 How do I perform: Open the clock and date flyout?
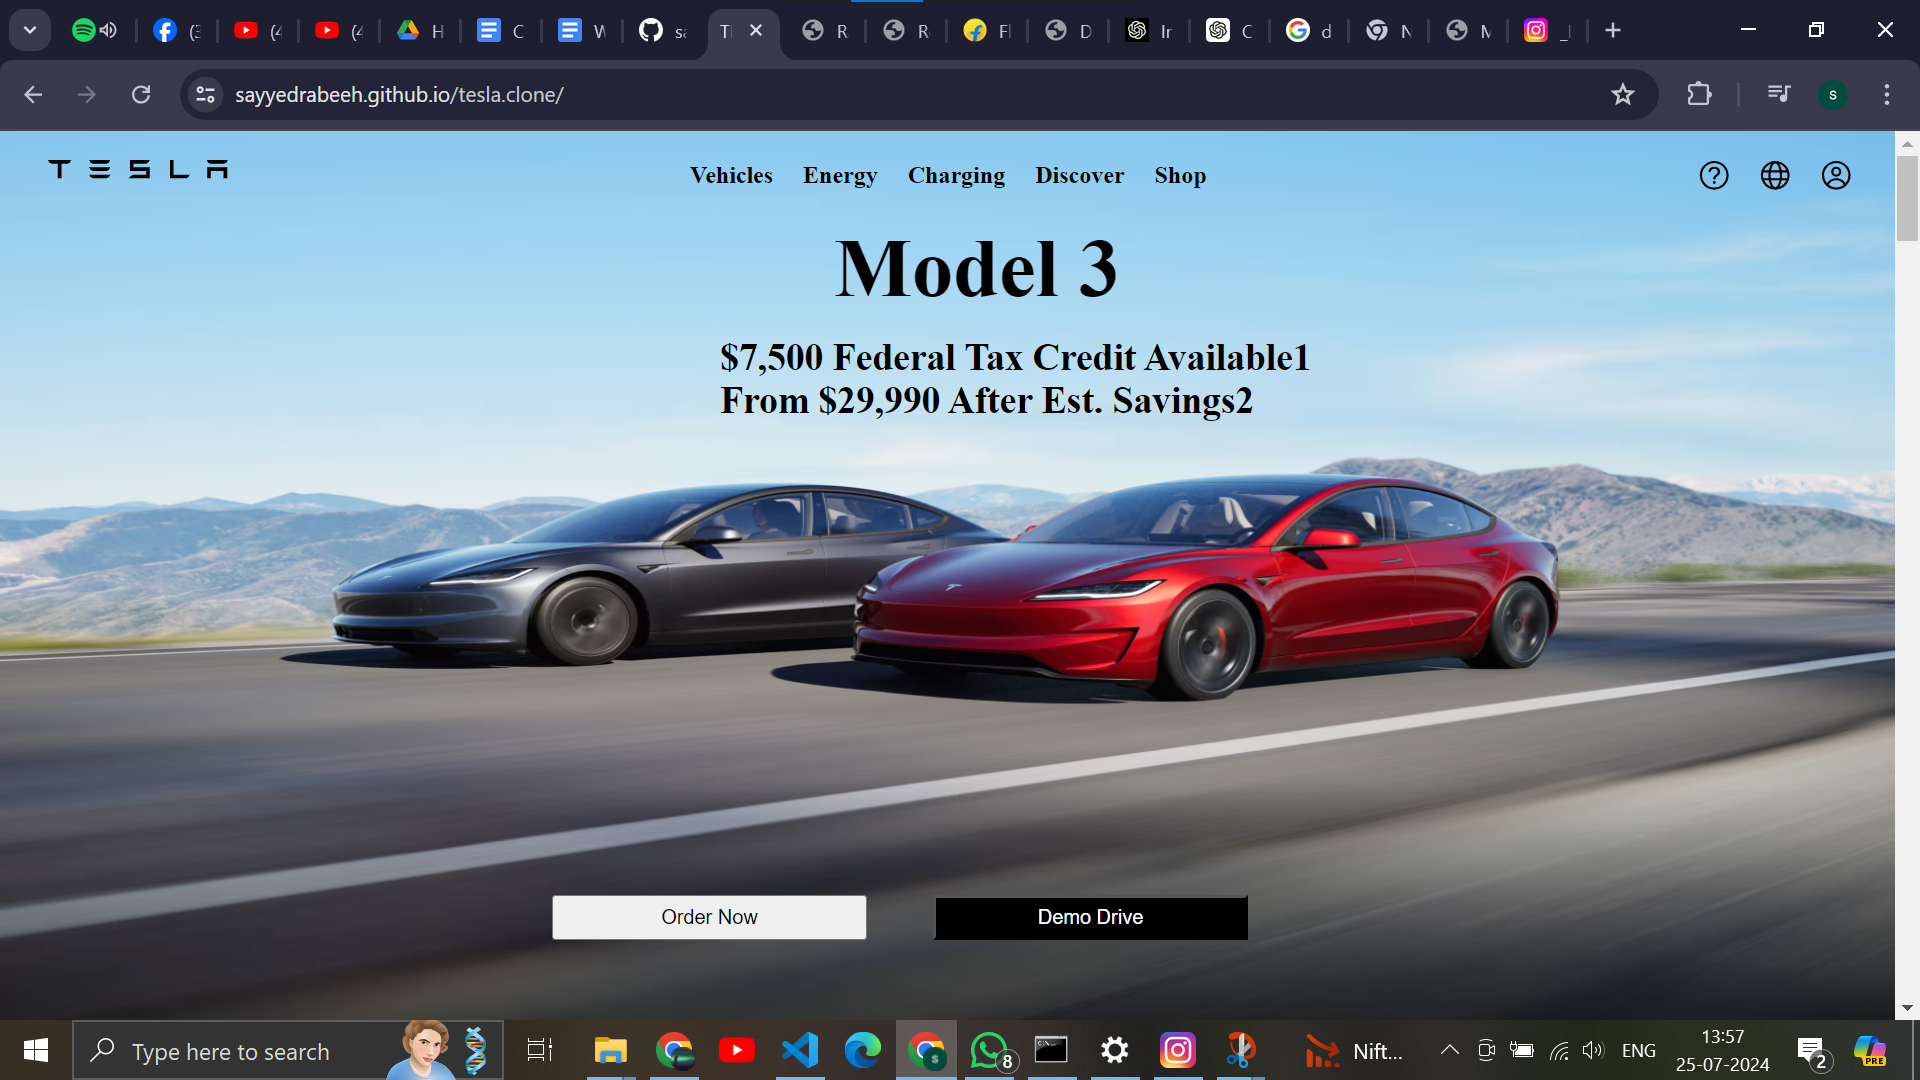point(1722,1050)
